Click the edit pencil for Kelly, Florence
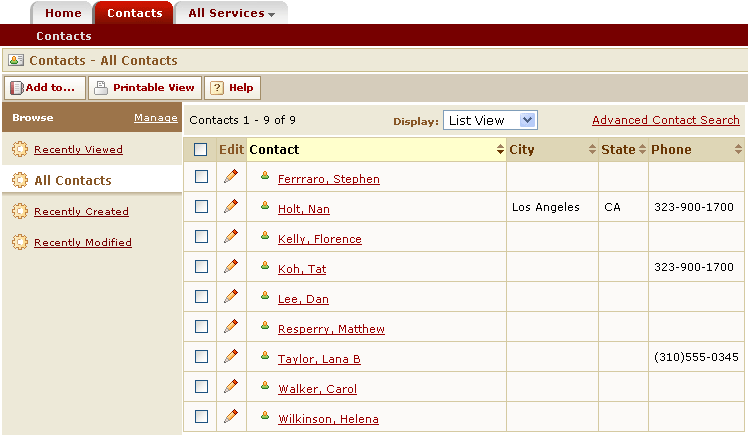Image resolution: width=748 pixels, height=435 pixels. pos(231,236)
